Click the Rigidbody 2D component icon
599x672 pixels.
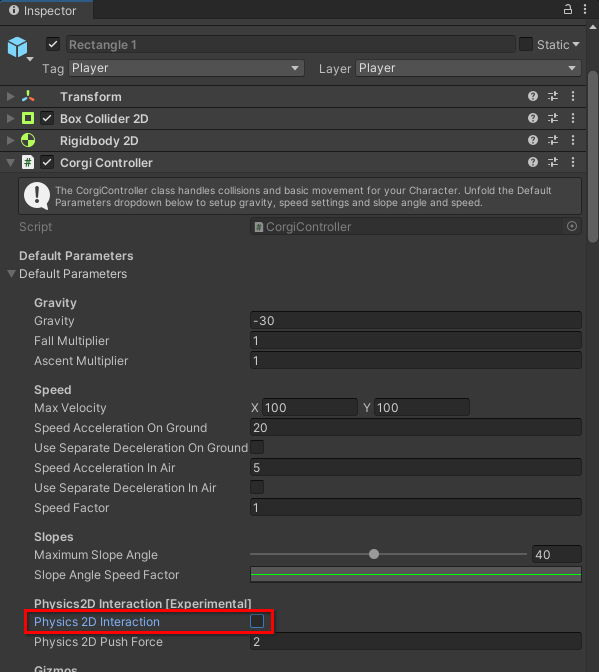(x=28, y=140)
